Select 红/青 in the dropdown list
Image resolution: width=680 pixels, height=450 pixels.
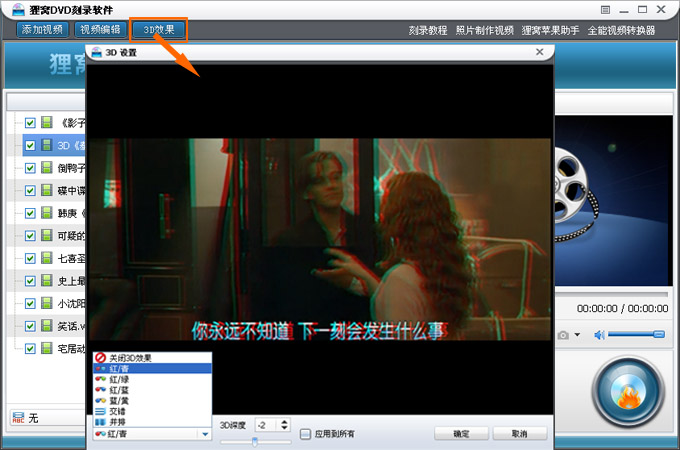tap(152, 368)
